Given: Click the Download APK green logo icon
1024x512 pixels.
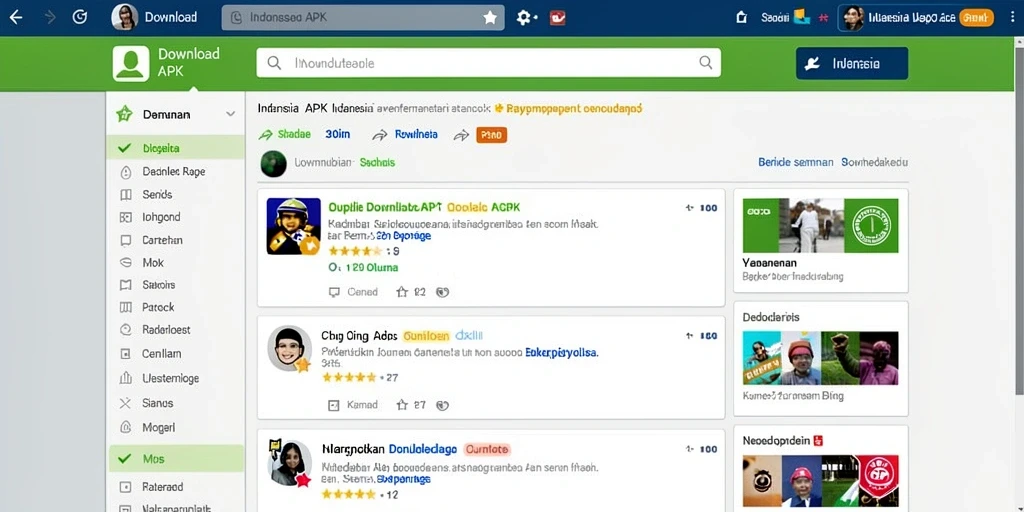Looking at the screenshot, I should pyautogui.click(x=131, y=63).
